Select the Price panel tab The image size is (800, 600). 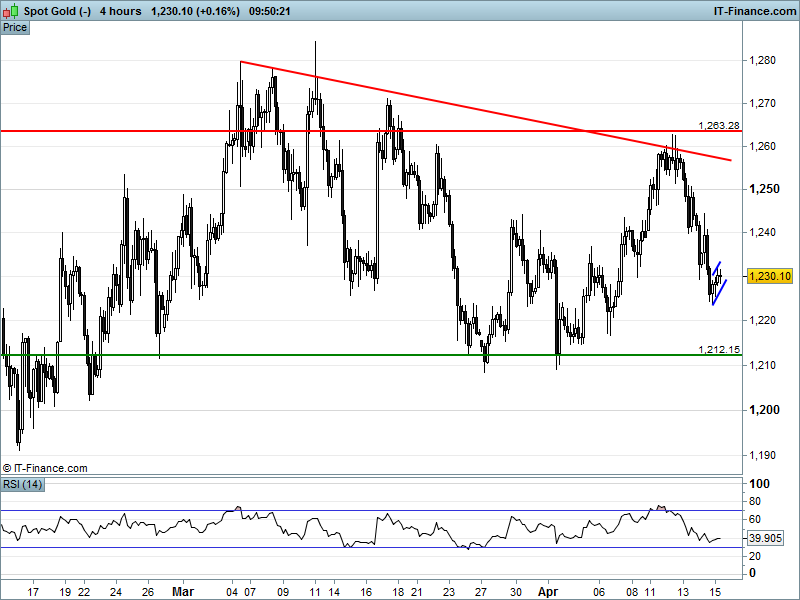point(15,28)
